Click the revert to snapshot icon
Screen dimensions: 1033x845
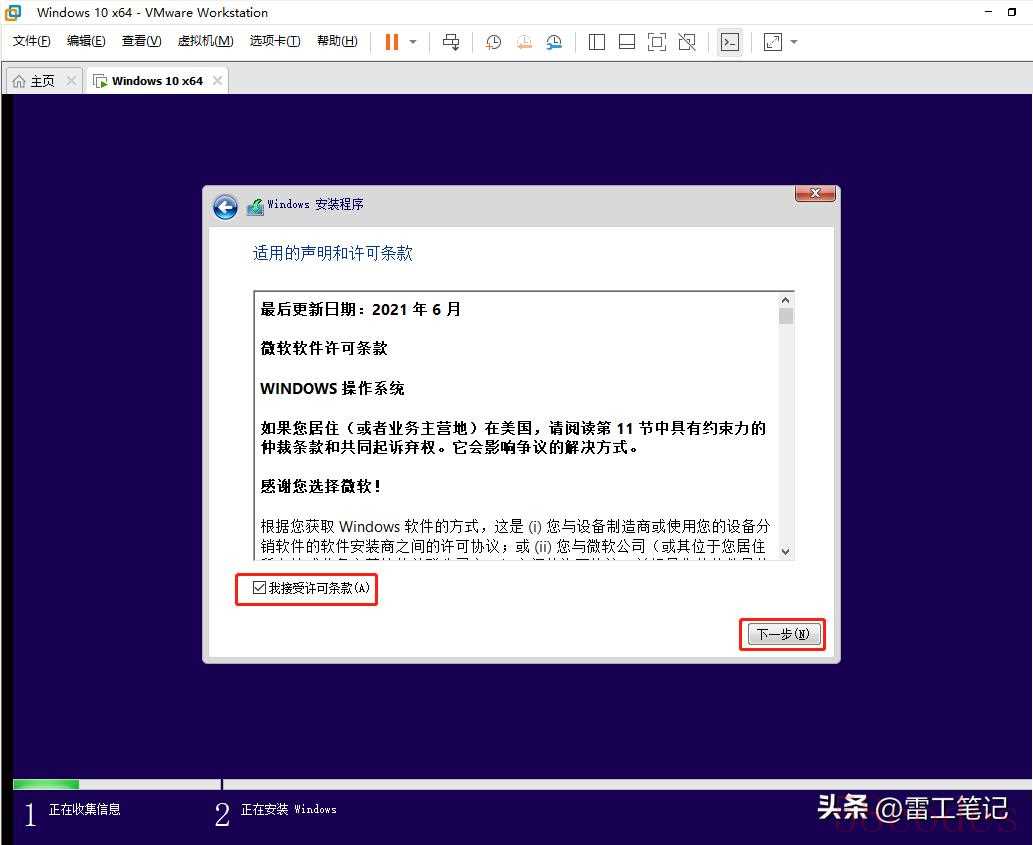[524, 42]
